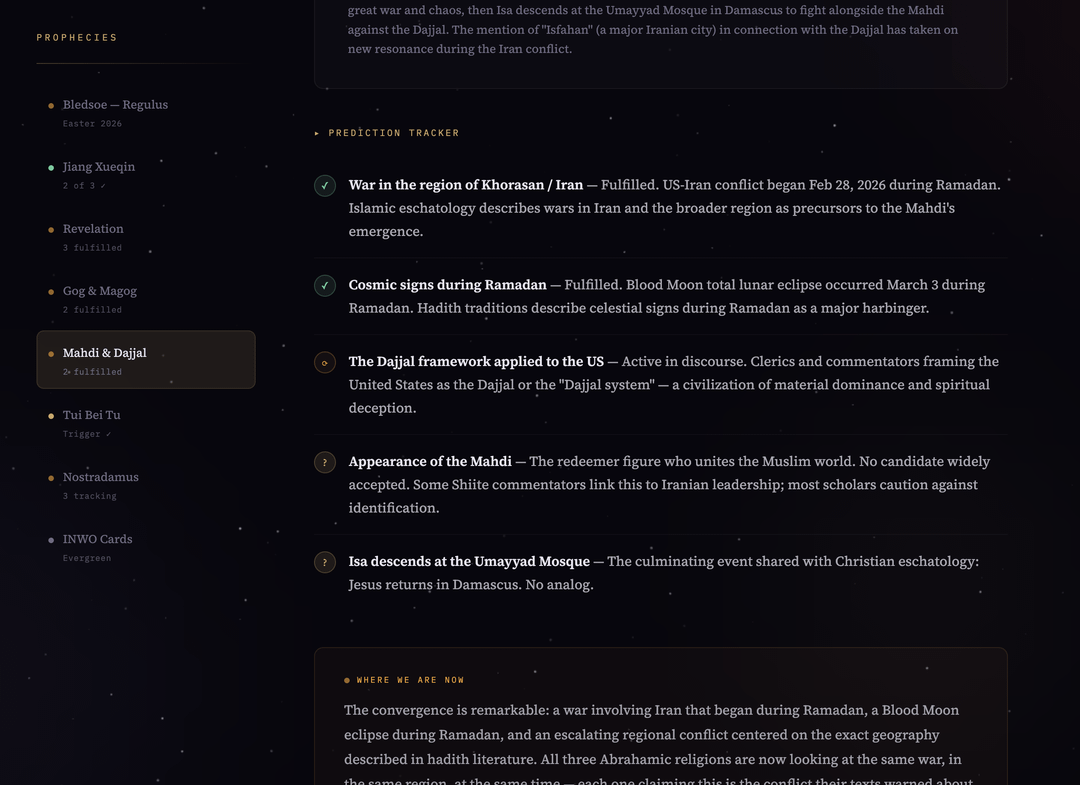Click the orange dot next to Bledsoe — Regulus
The height and width of the screenshot is (785, 1080).
pos(51,105)
